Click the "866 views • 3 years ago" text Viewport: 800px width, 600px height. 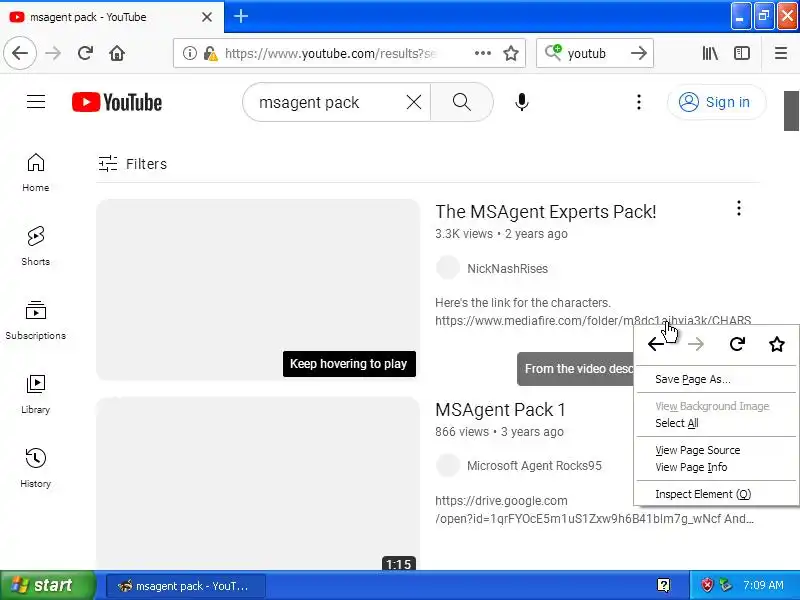(x=499, y=432)
